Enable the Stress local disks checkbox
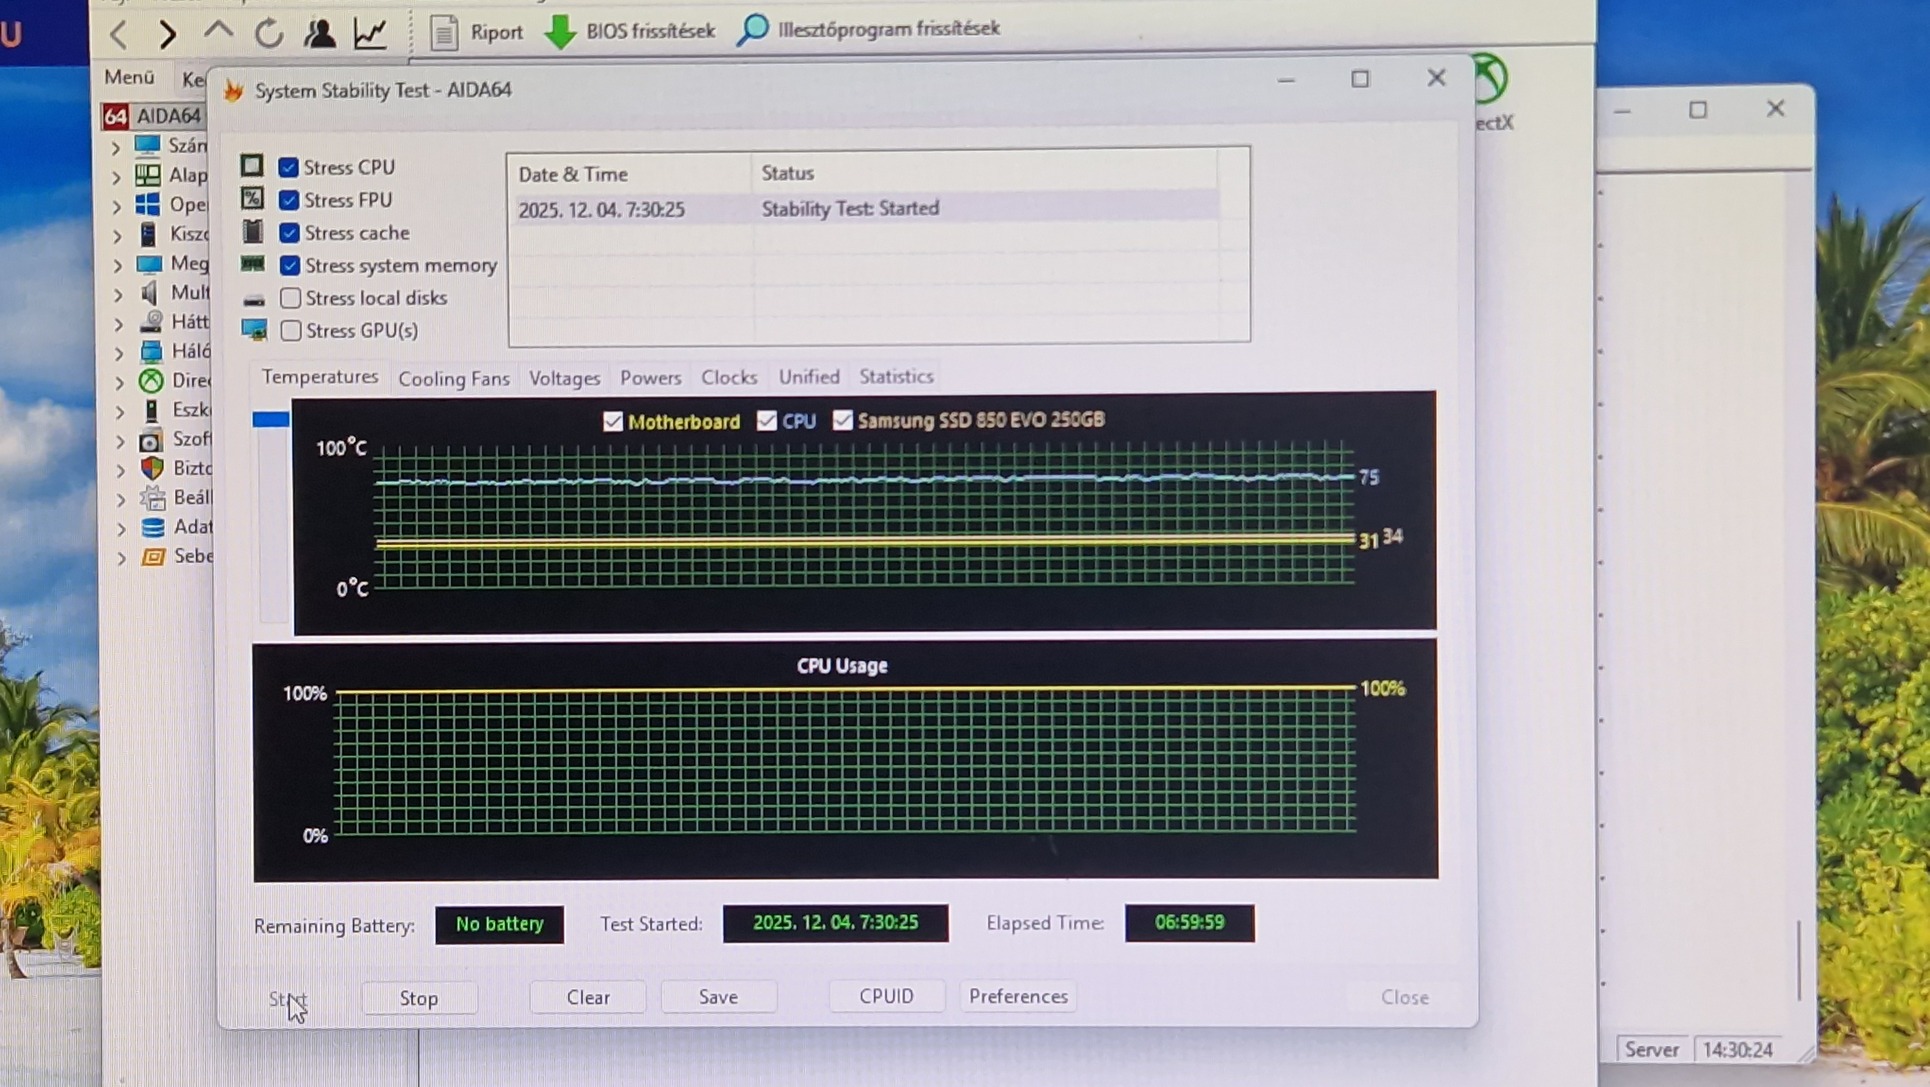Image resolution: width=1930 pixels, height=1087 pixels. 291,298
